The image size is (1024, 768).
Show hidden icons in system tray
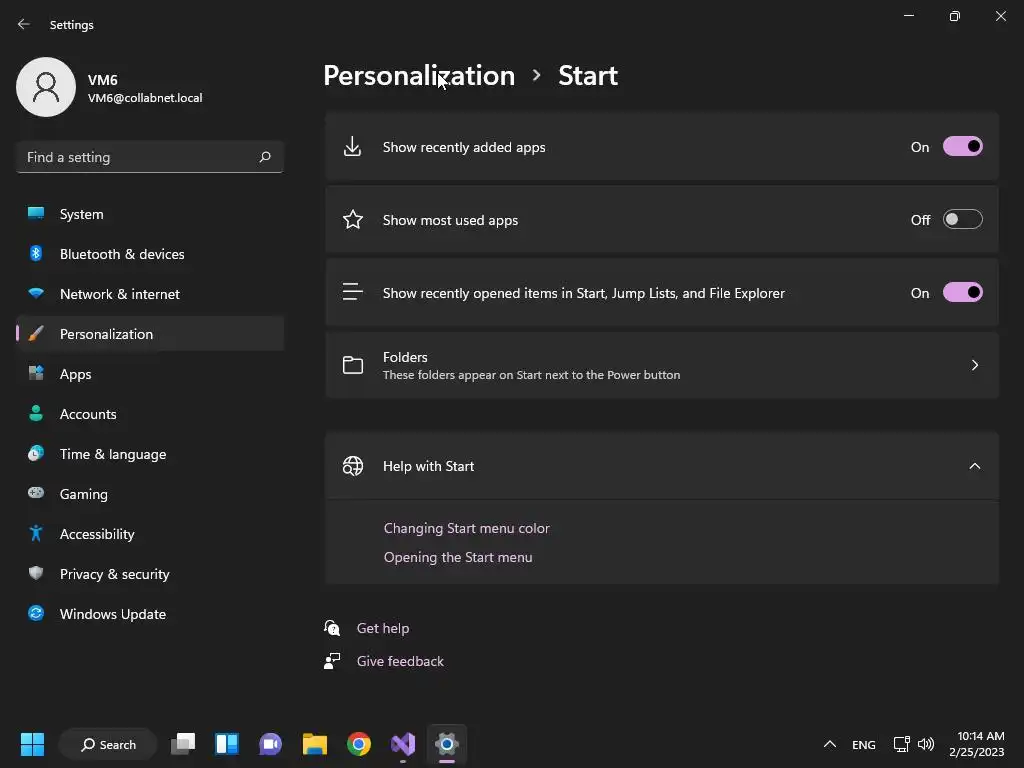coord(829,744)
